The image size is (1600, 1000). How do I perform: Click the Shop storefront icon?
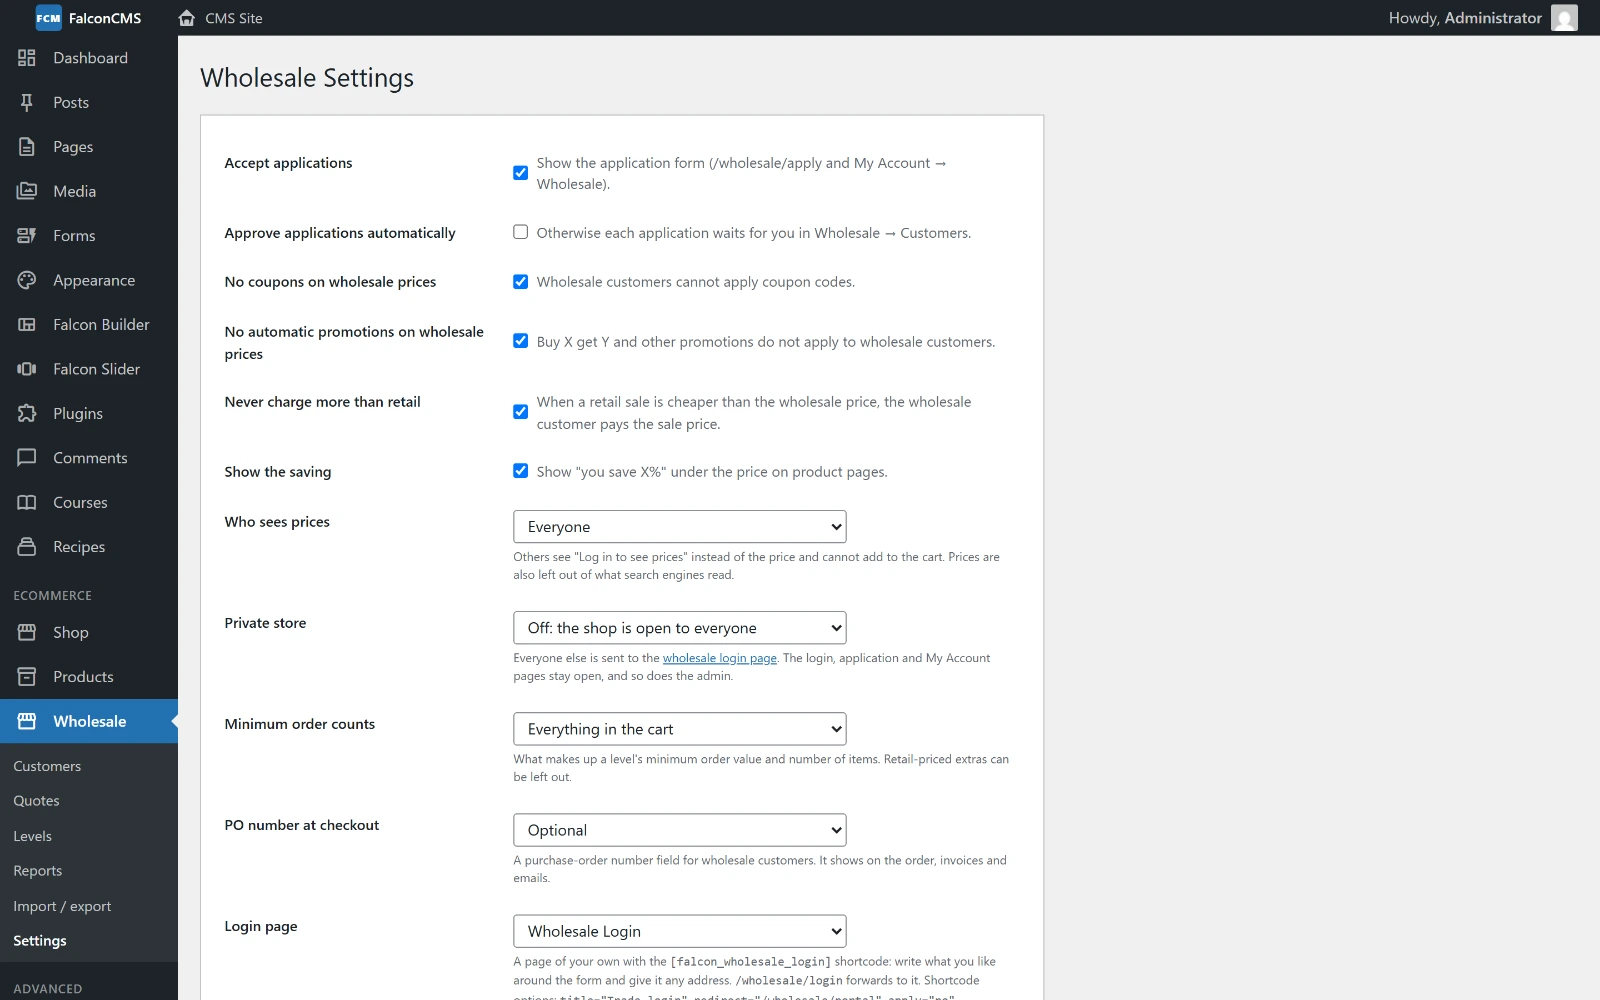coord(27,633)
